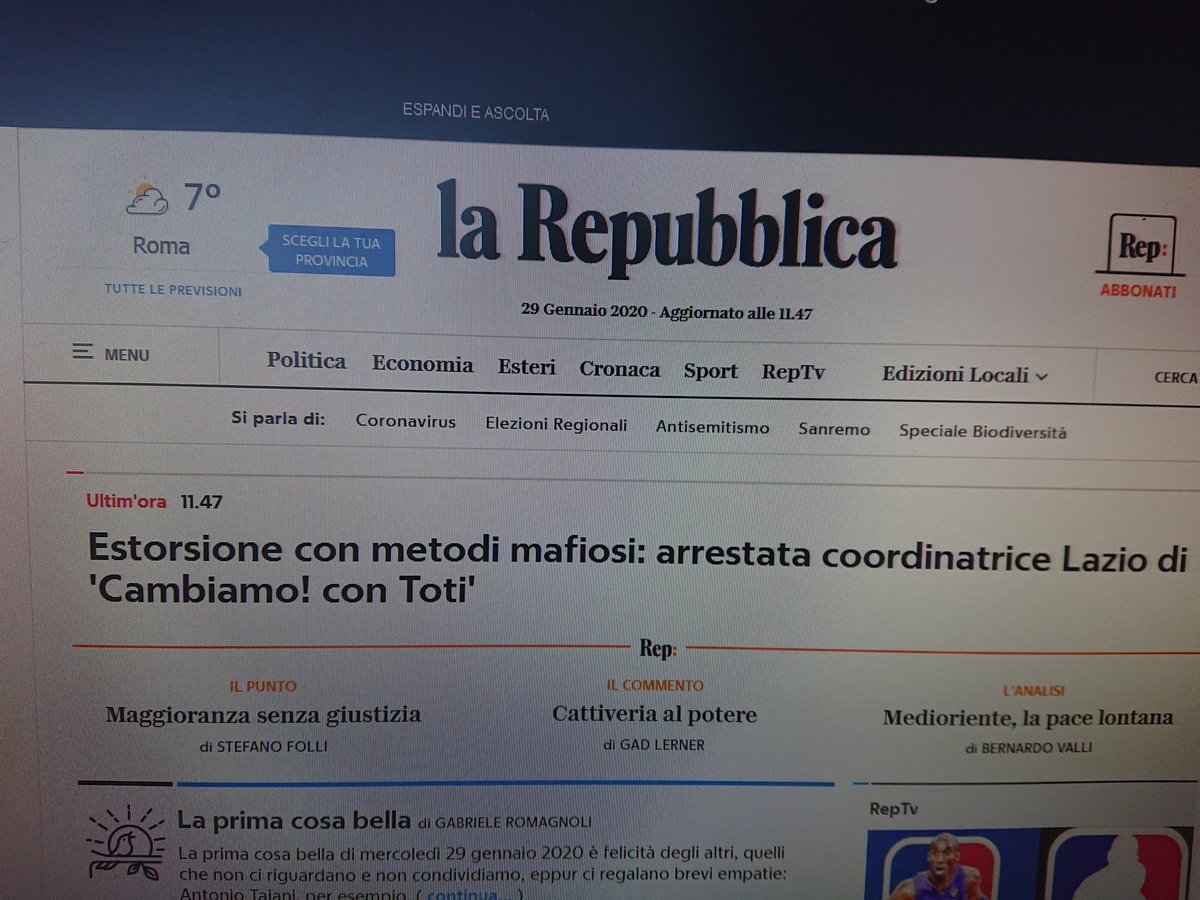Click the Si parla di: label
This screenshot has width=1200, height=900.
pyautogui.click(x=278, y=419)
